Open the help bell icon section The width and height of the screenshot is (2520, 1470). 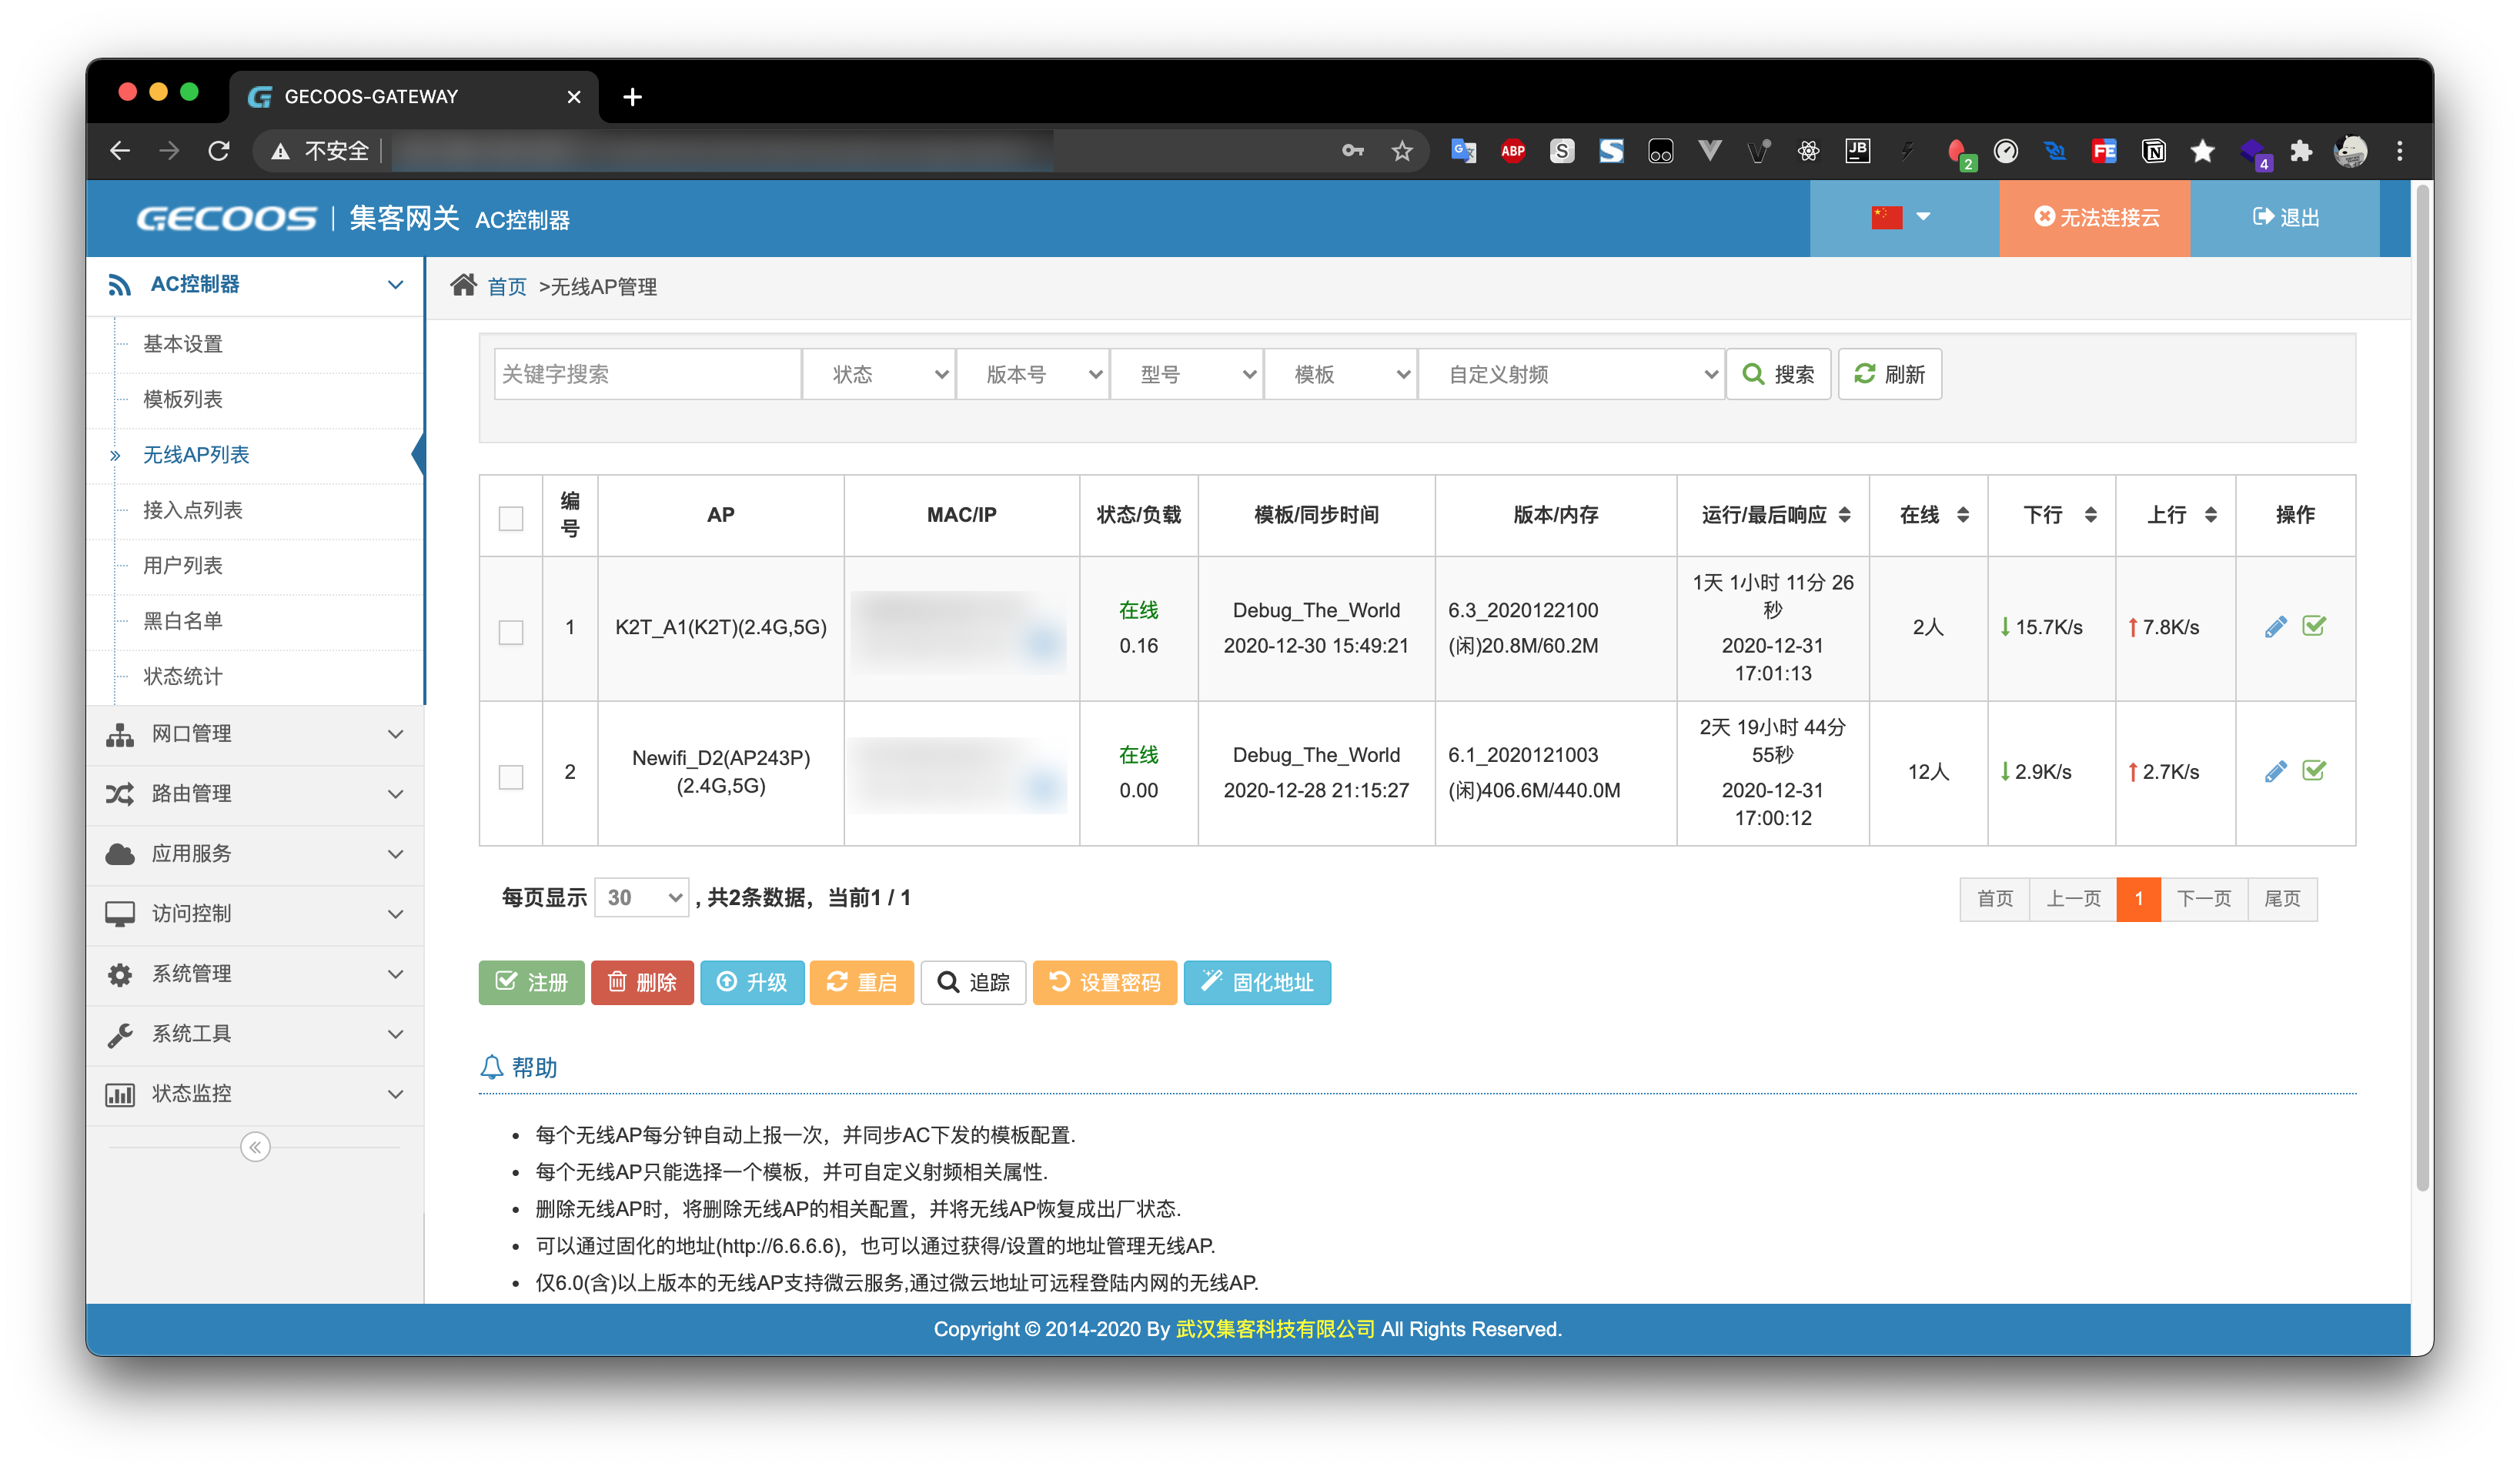coord(491,1067)
